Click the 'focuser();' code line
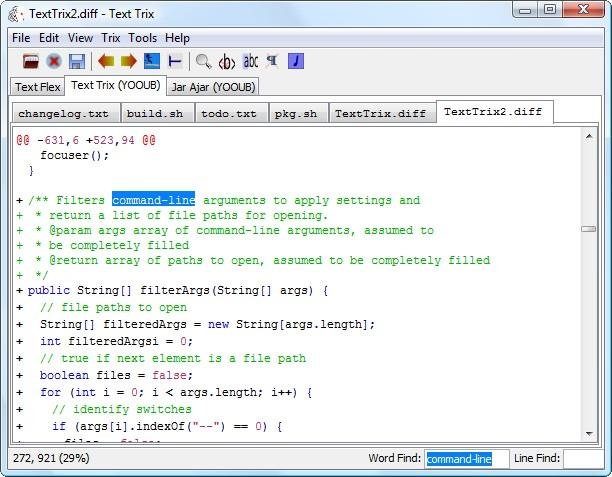The height and width of the screenshot is (477, 612). (x=75, y=155)
